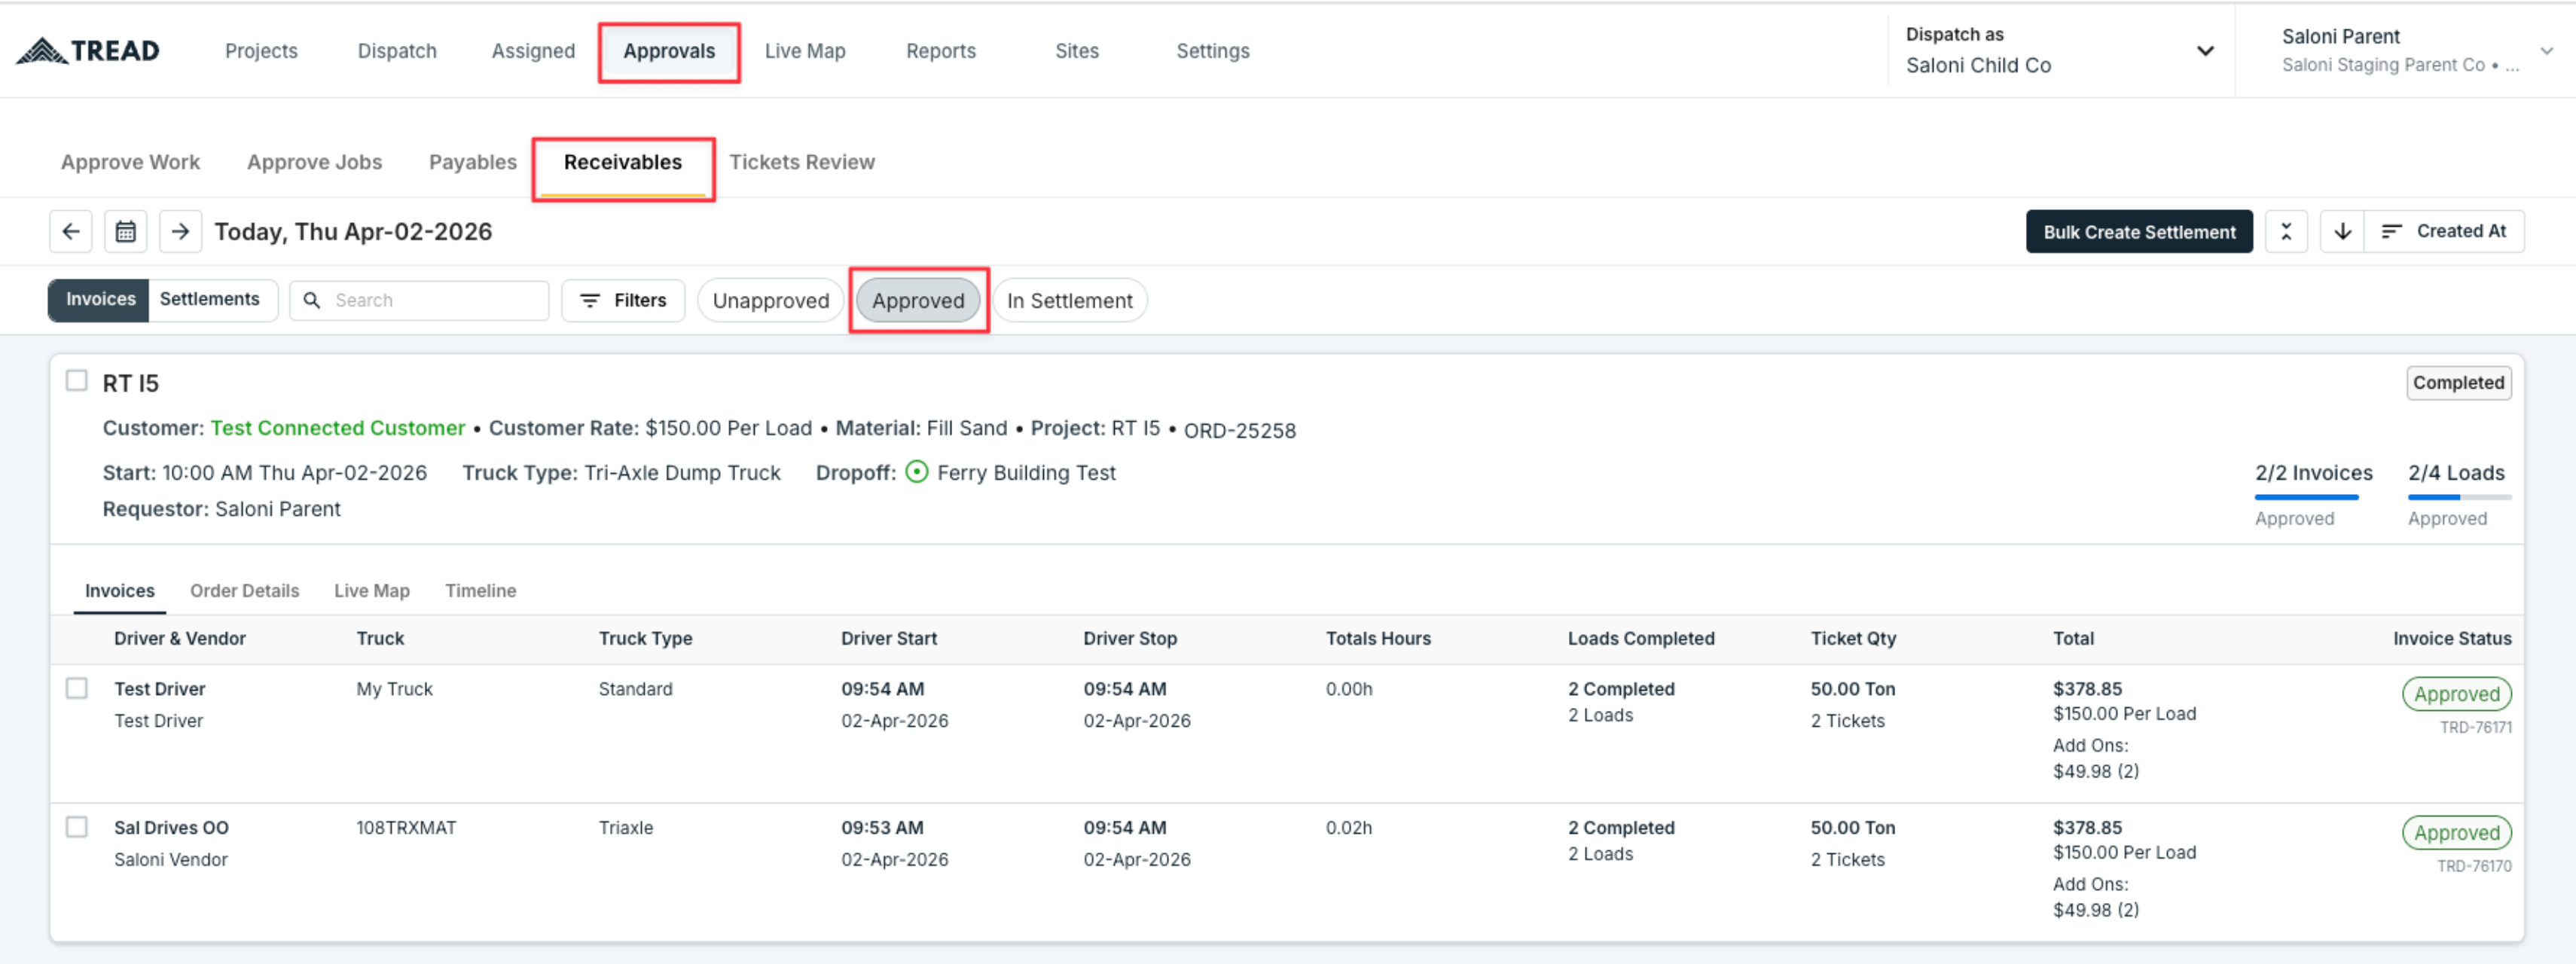Switch to Approve Jobs tab
This screenshot has height=964, width=2576.
[314, 162]
